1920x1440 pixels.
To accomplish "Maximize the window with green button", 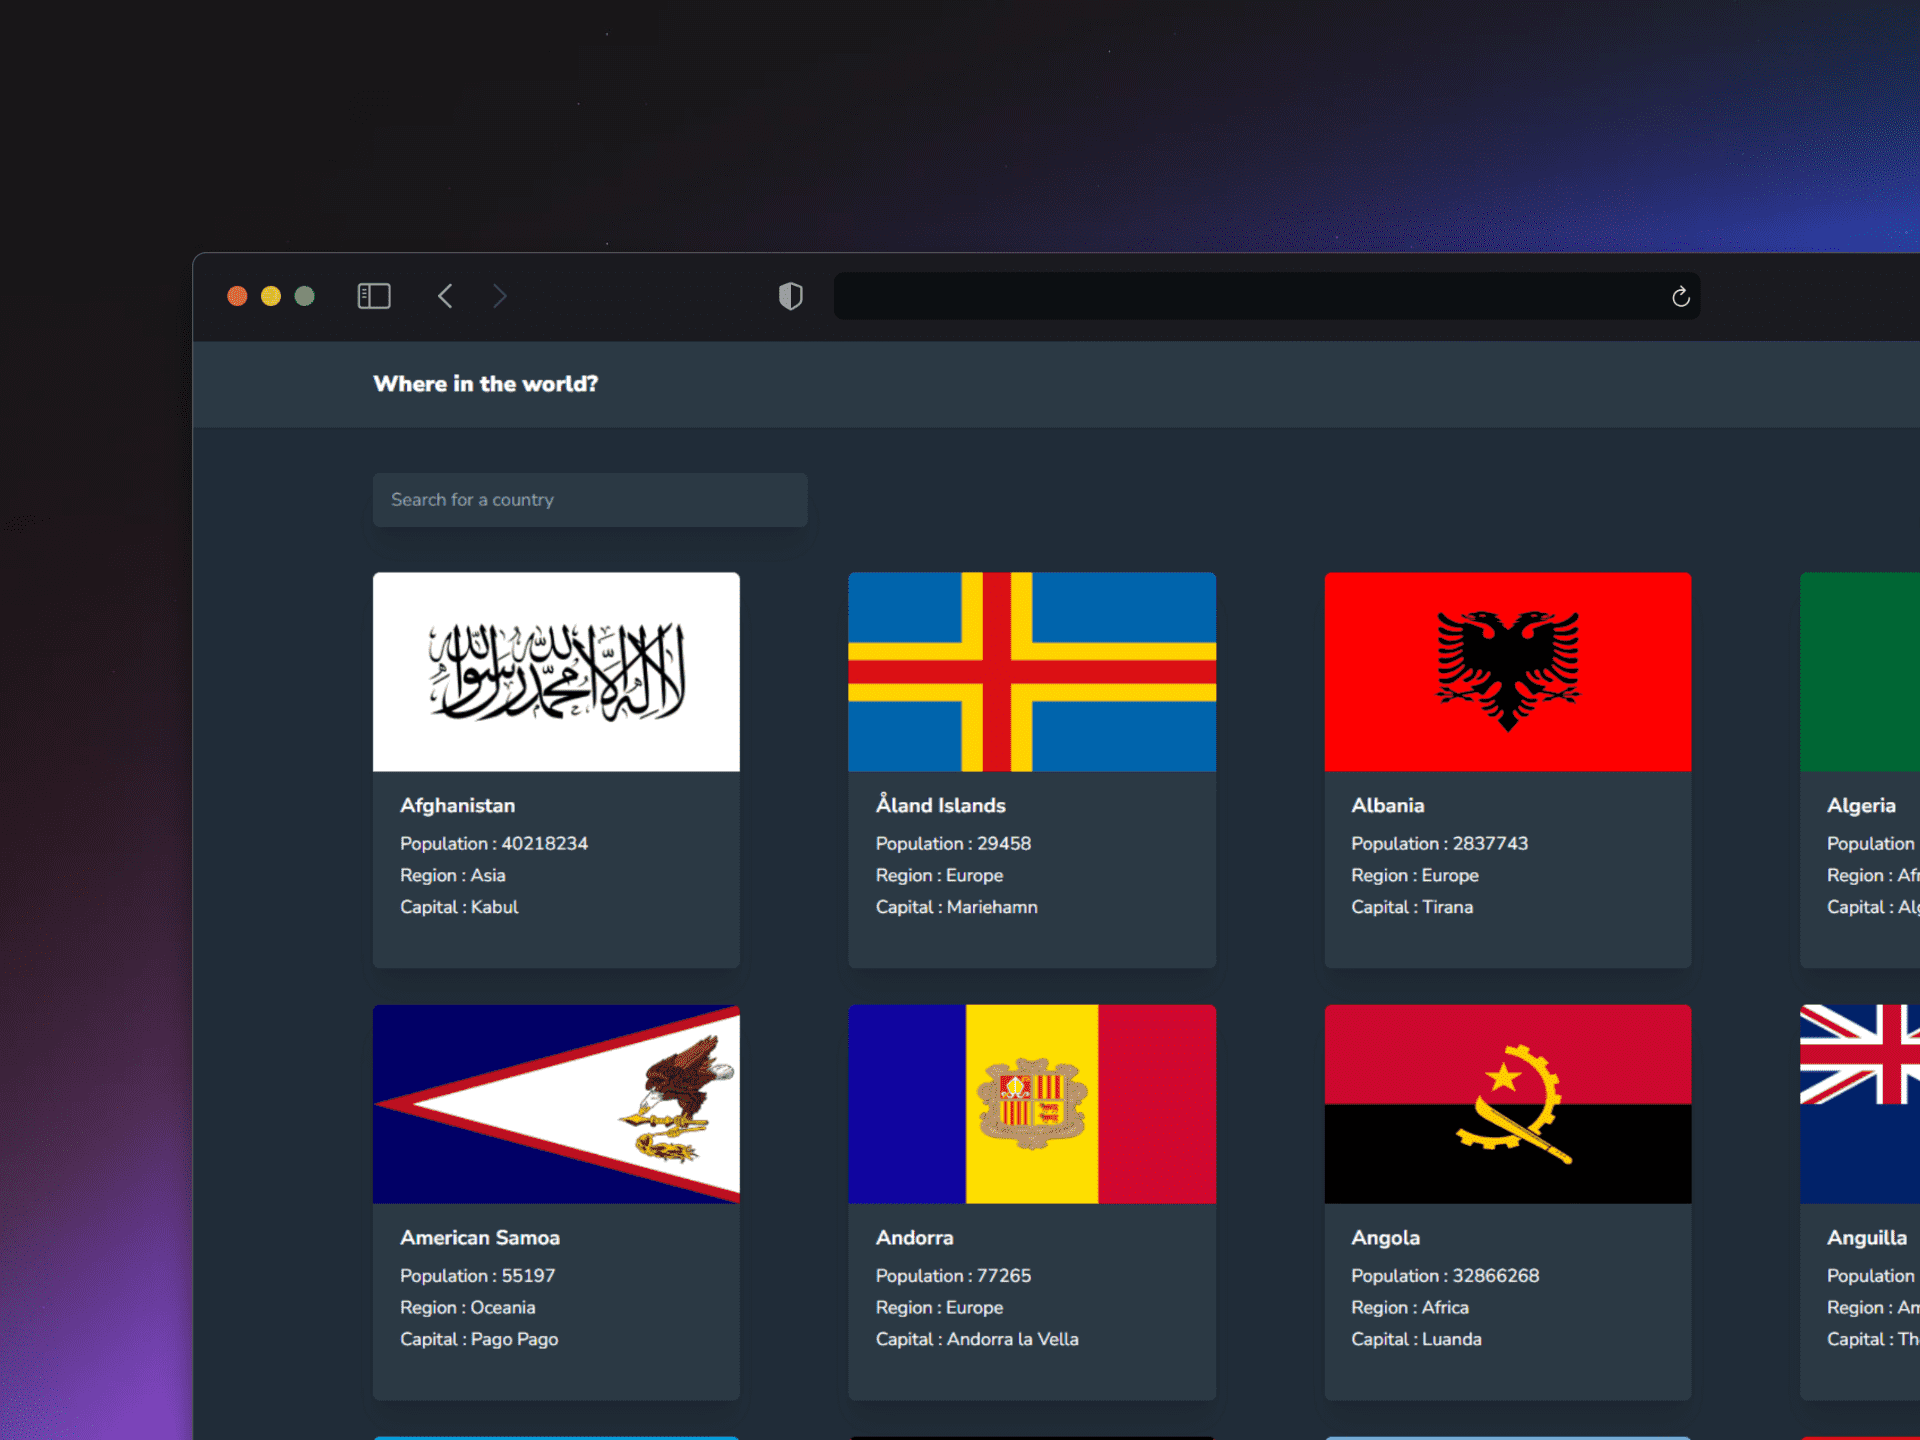I will [305, 296].
